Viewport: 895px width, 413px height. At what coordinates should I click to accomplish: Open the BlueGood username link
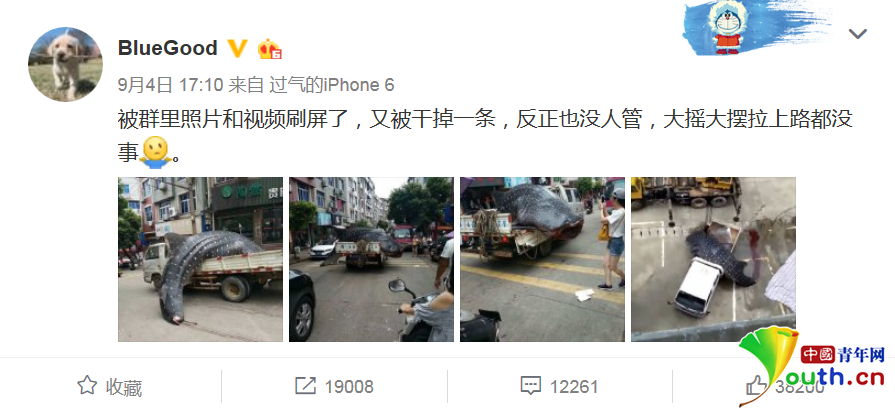pos(167,48)
